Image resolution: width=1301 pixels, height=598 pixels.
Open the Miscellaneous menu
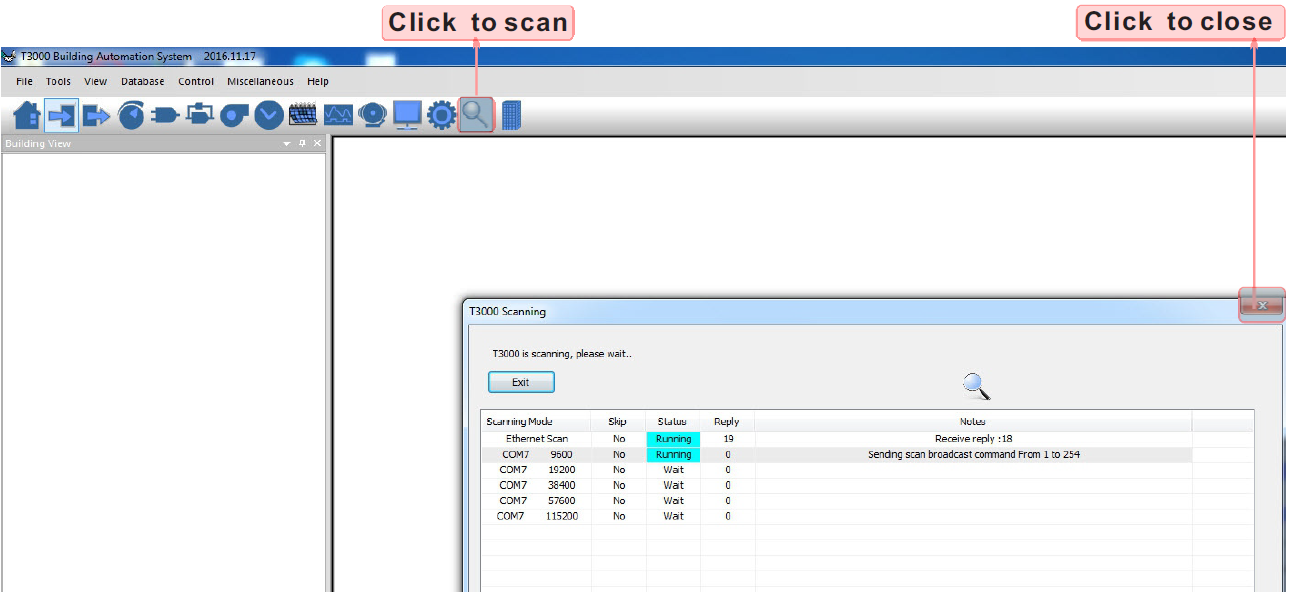[x=261, y=82]
